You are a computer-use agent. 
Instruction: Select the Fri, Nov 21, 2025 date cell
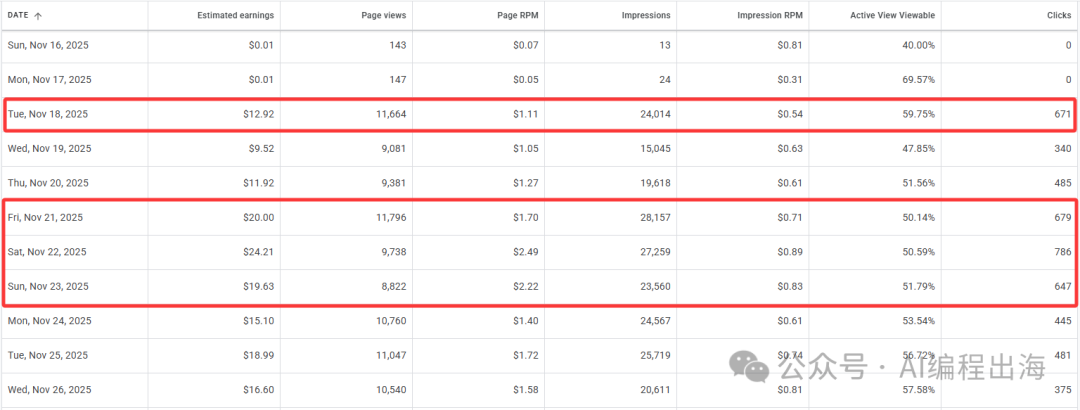[x=45, y=218]
